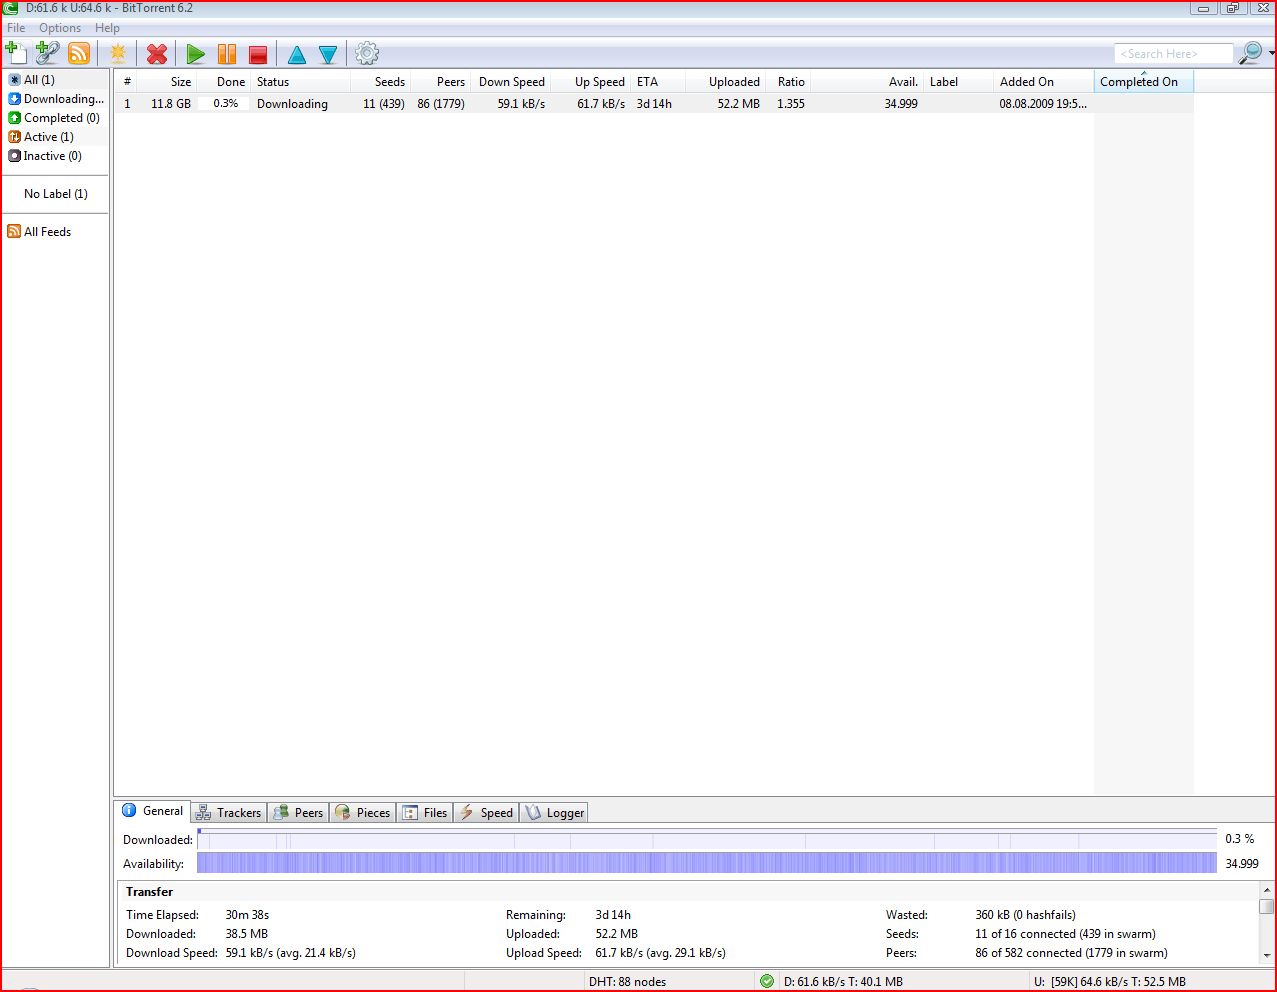This screenshot has height=992, width=1277.
Task: Sort by the Size column header
Action: pos(167,82)
